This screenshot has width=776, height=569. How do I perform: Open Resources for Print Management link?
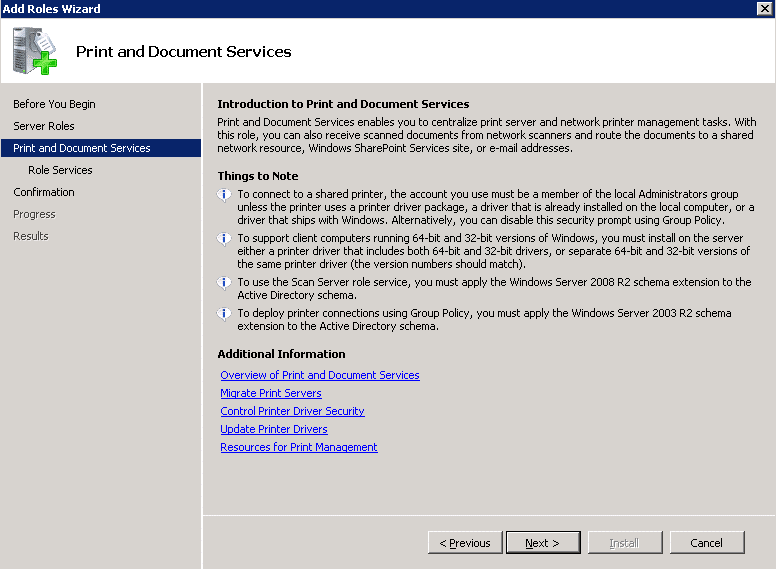(299, 447)
